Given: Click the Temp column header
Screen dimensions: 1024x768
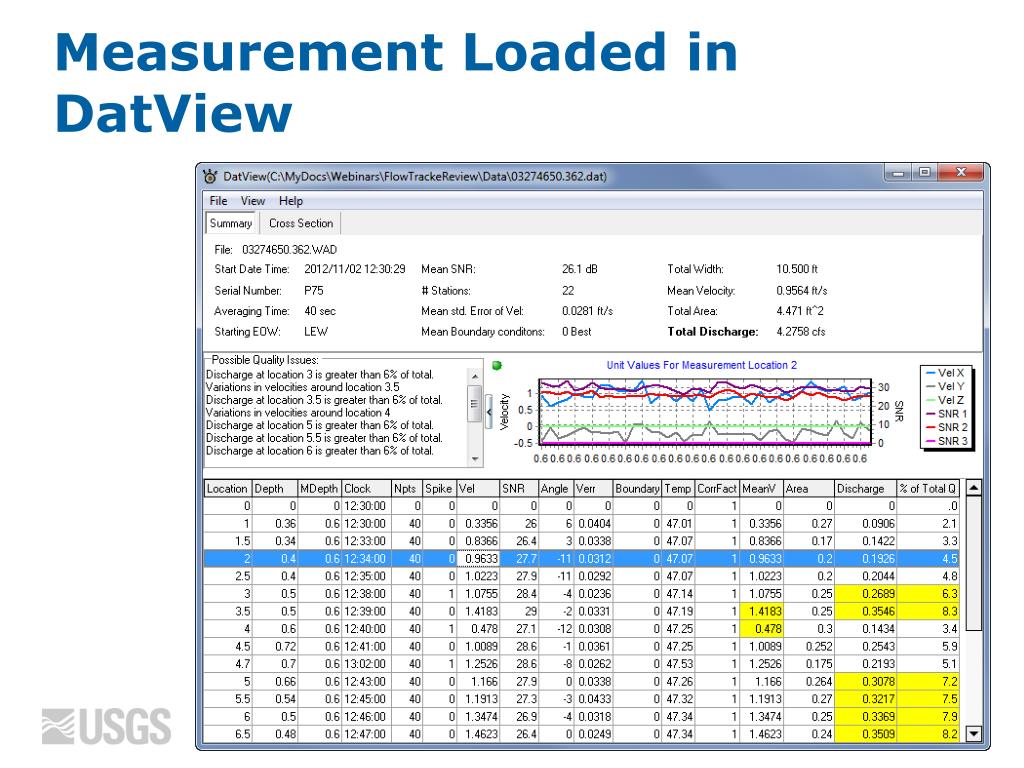Looking at the screenshot, I should [x=678, y=488].
